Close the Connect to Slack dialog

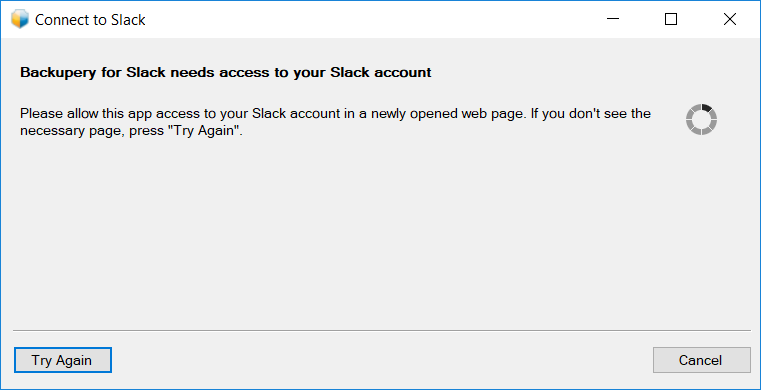point(729,19)
